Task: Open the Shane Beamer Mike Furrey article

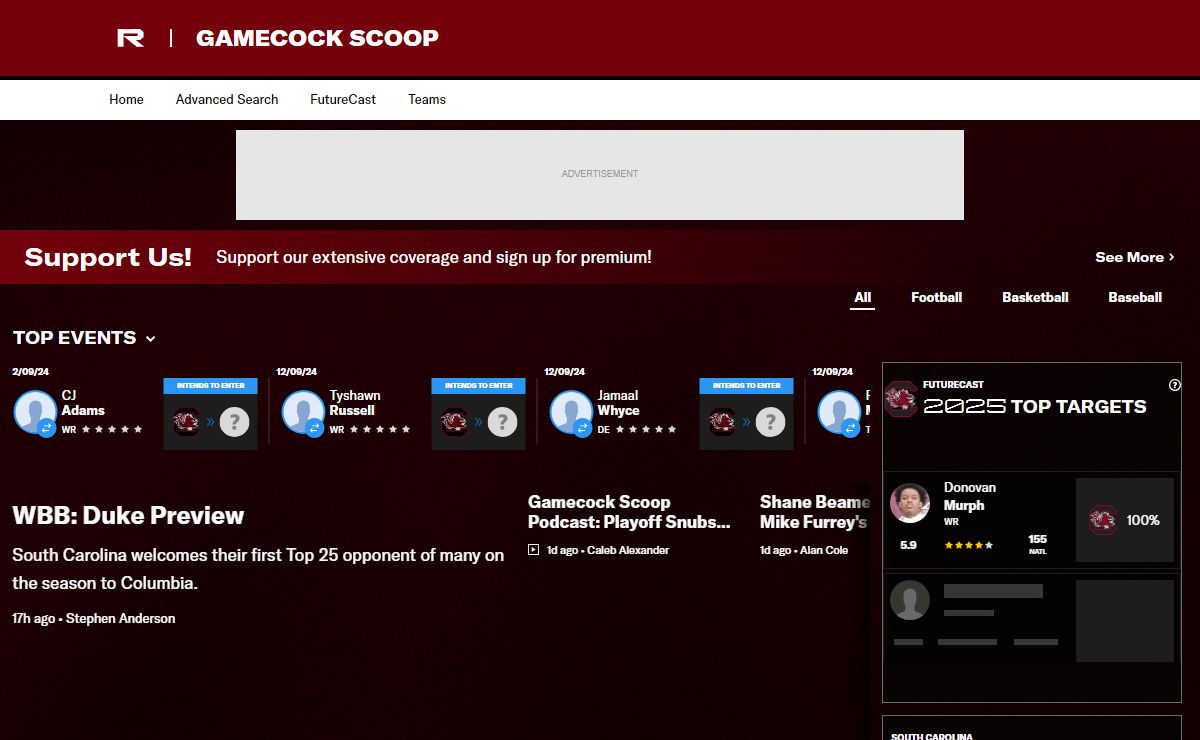Action: (813, 512)
